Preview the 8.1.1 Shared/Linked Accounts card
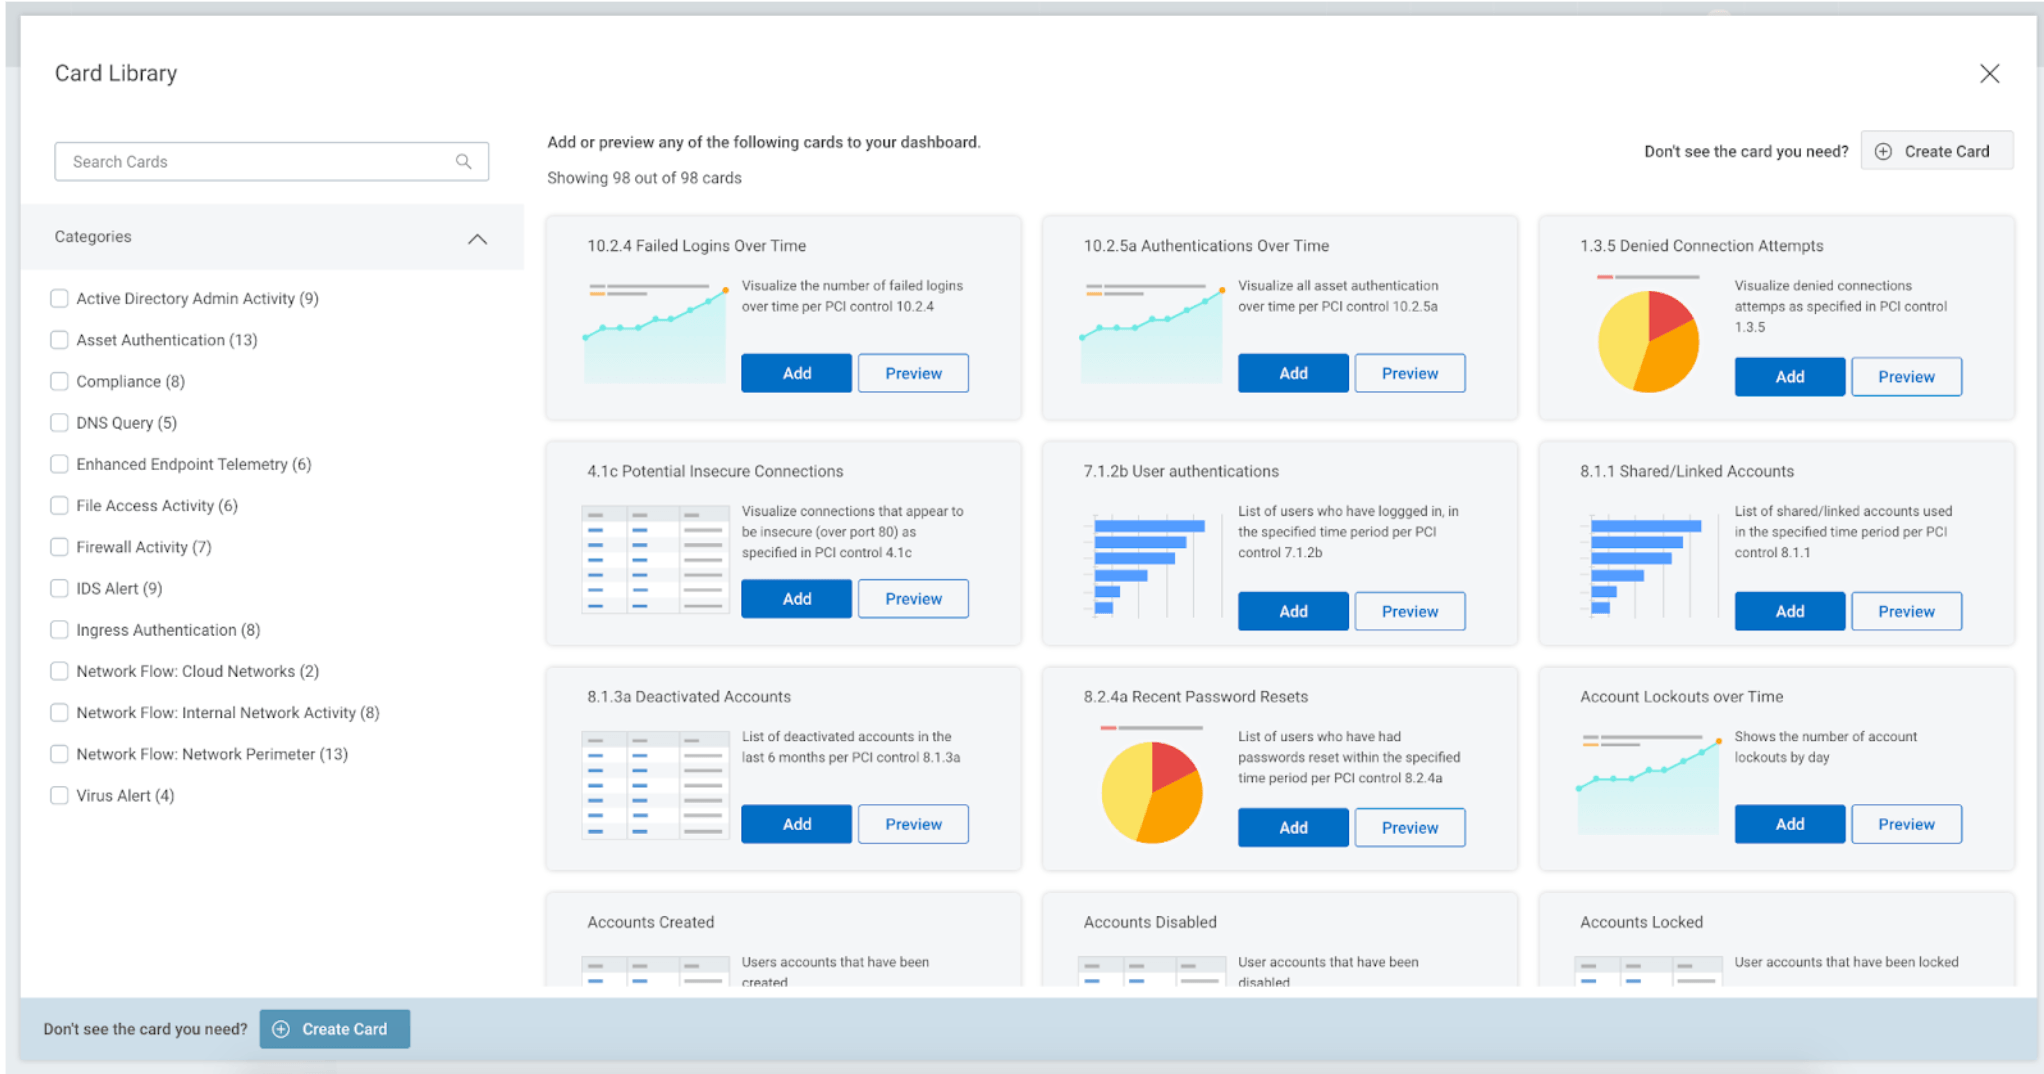Viewport: 2044px width, 1074px height. click(x=1905, y=611)
